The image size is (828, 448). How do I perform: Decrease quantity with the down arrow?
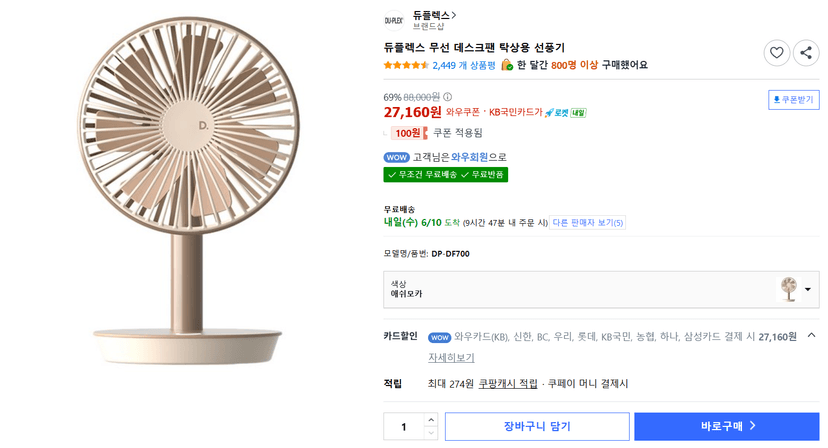click(x=431, y=433)
